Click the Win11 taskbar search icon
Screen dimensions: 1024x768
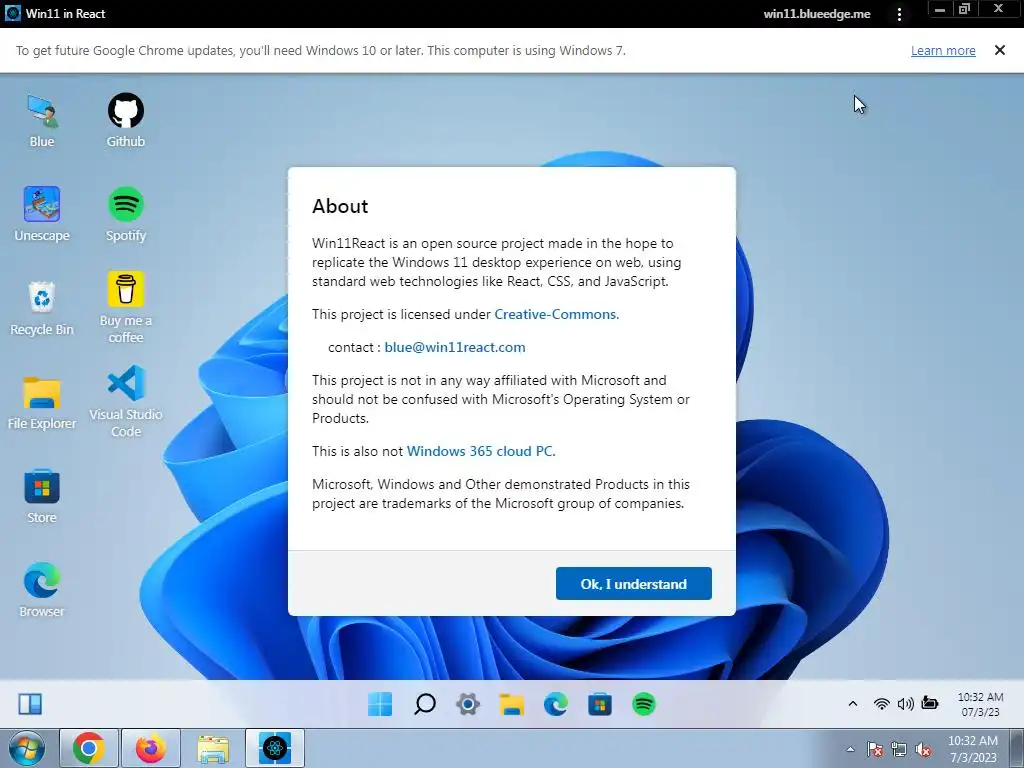[x=424, y=704]
